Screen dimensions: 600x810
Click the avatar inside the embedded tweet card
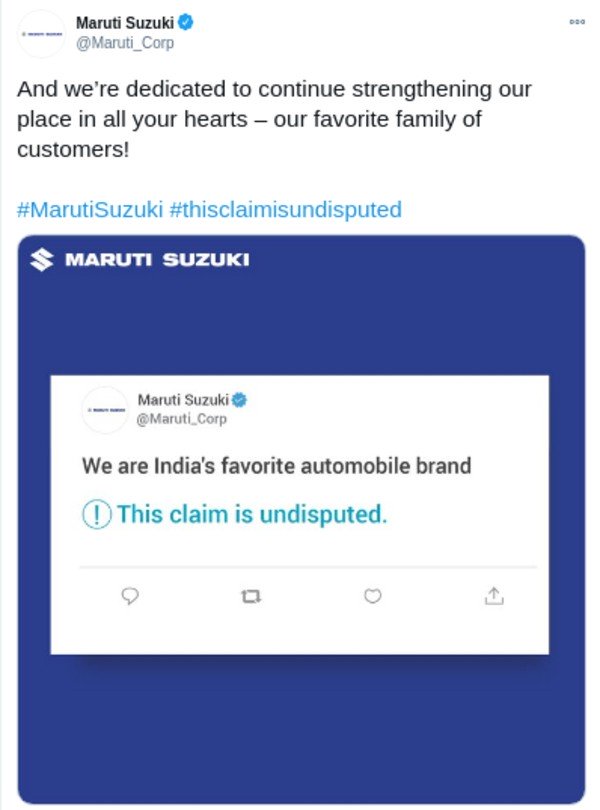pyautogui.click(x=104, y=409)
